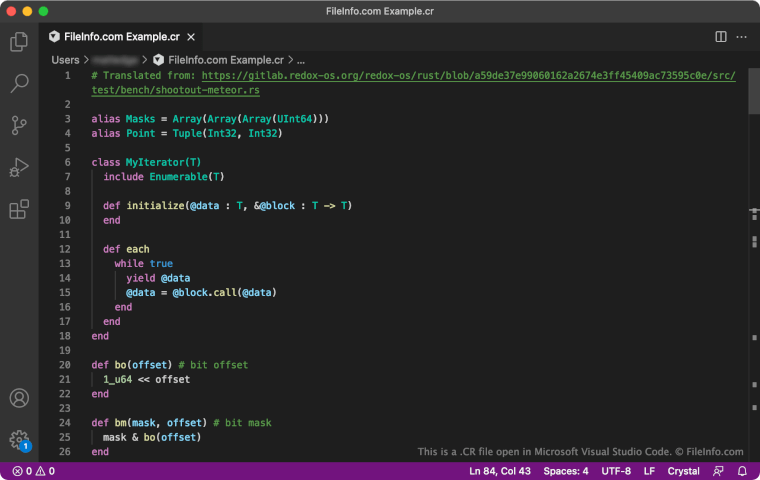760x480 pixels.
Task: Open the Search view in activity bar
Action: tap(19, 84)
